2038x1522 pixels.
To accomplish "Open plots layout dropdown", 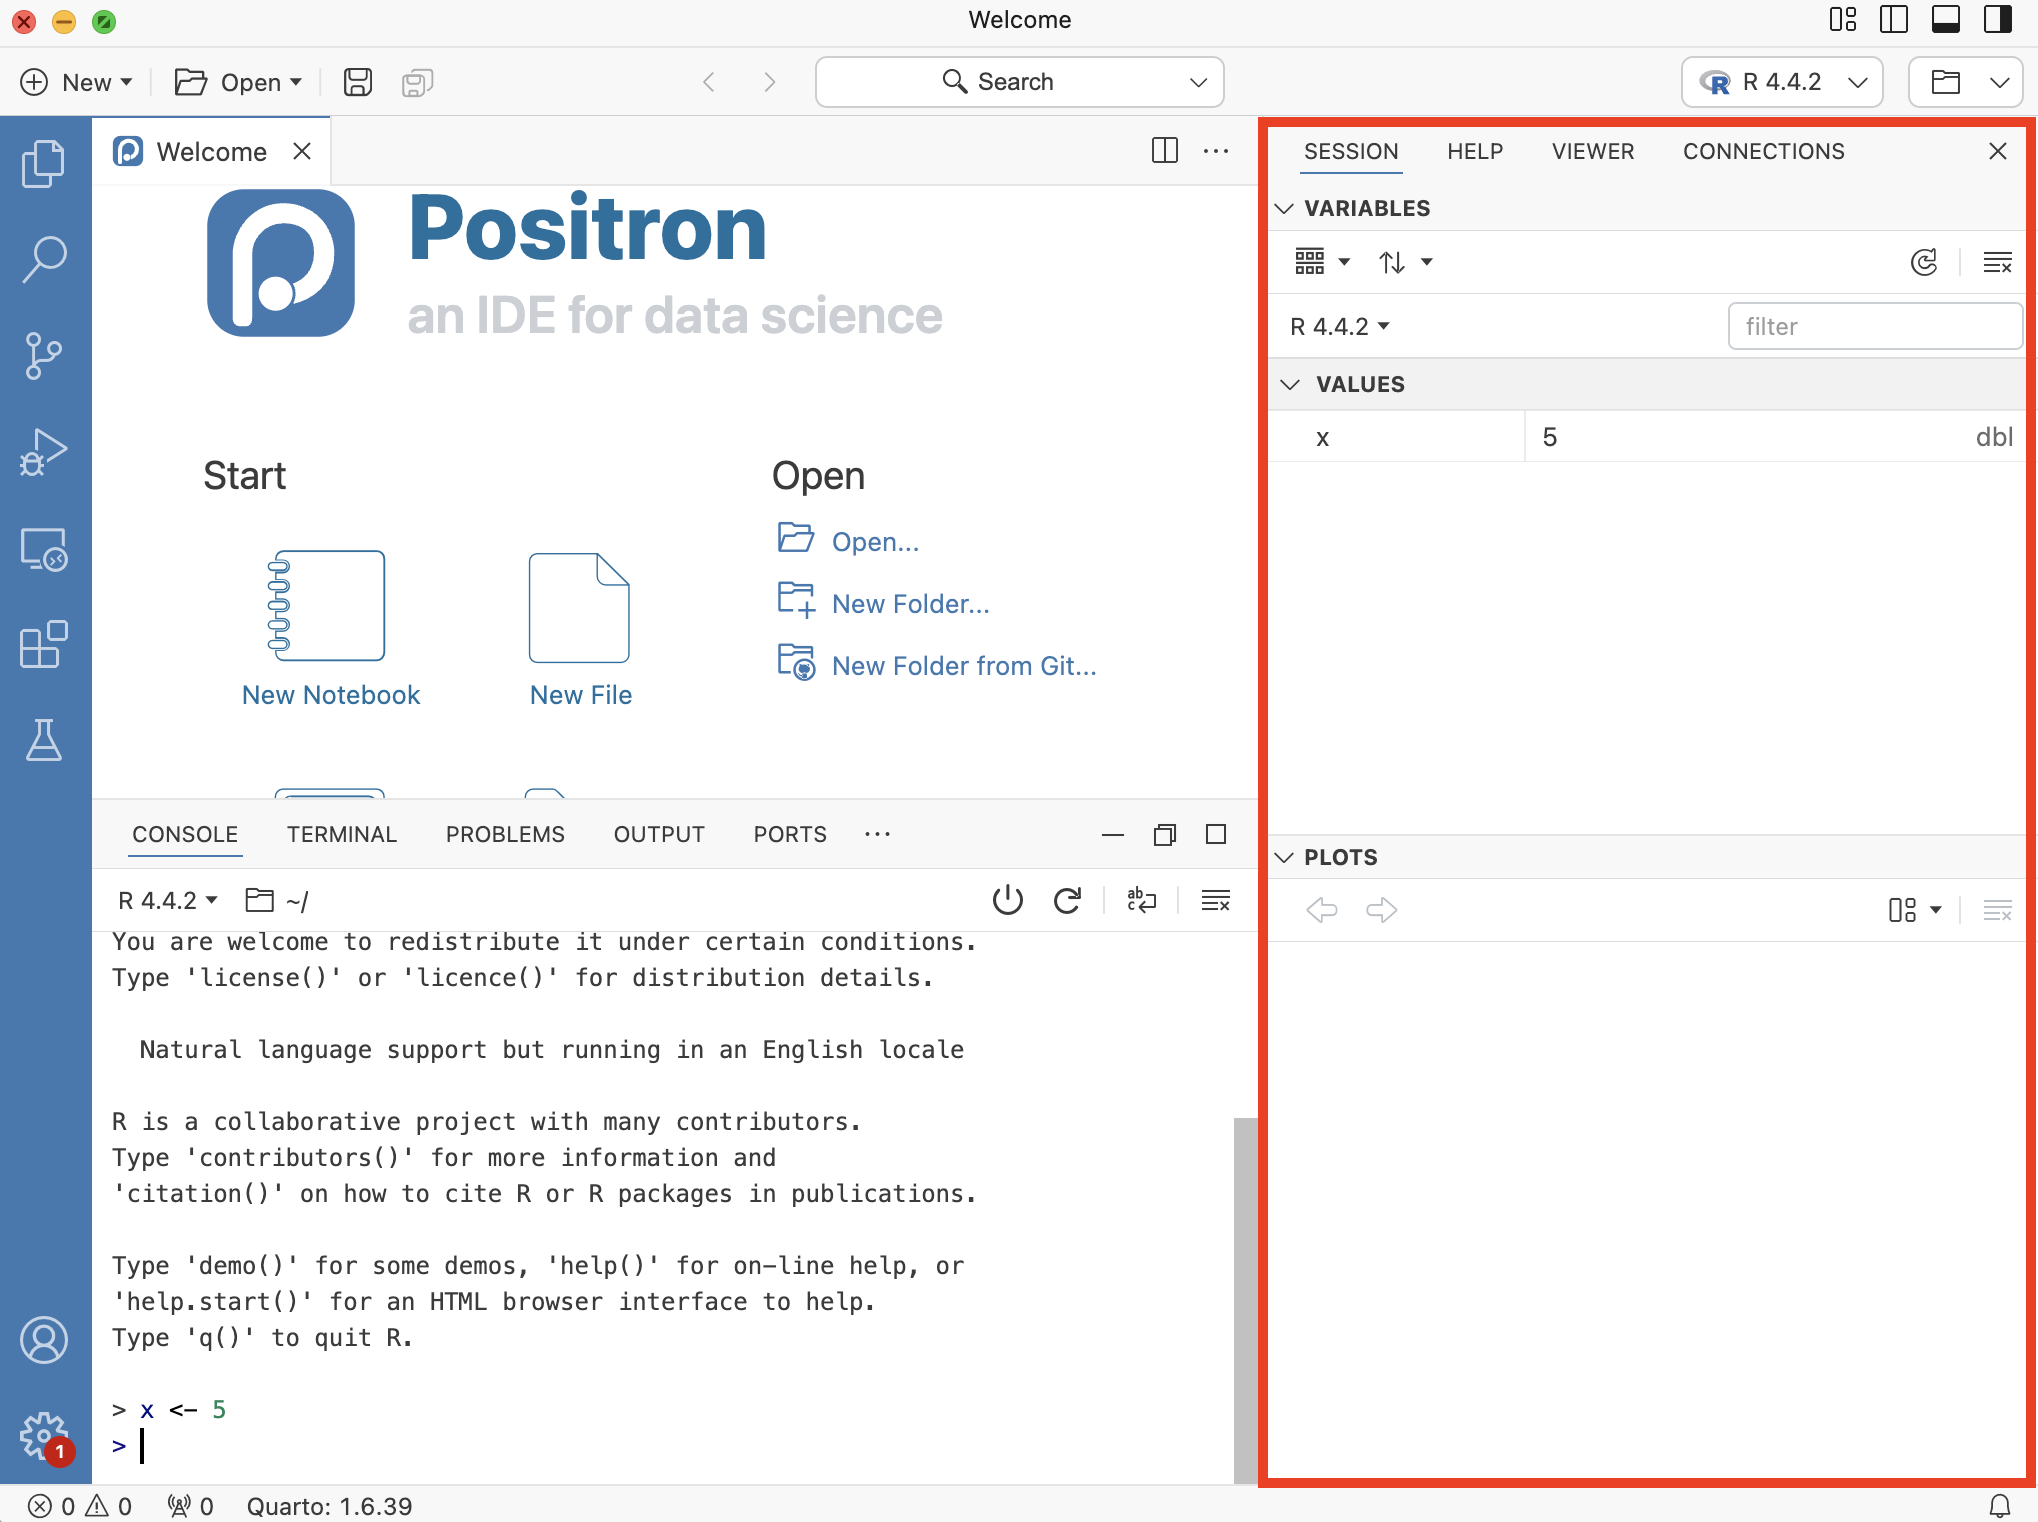I will click(1915, 910).
